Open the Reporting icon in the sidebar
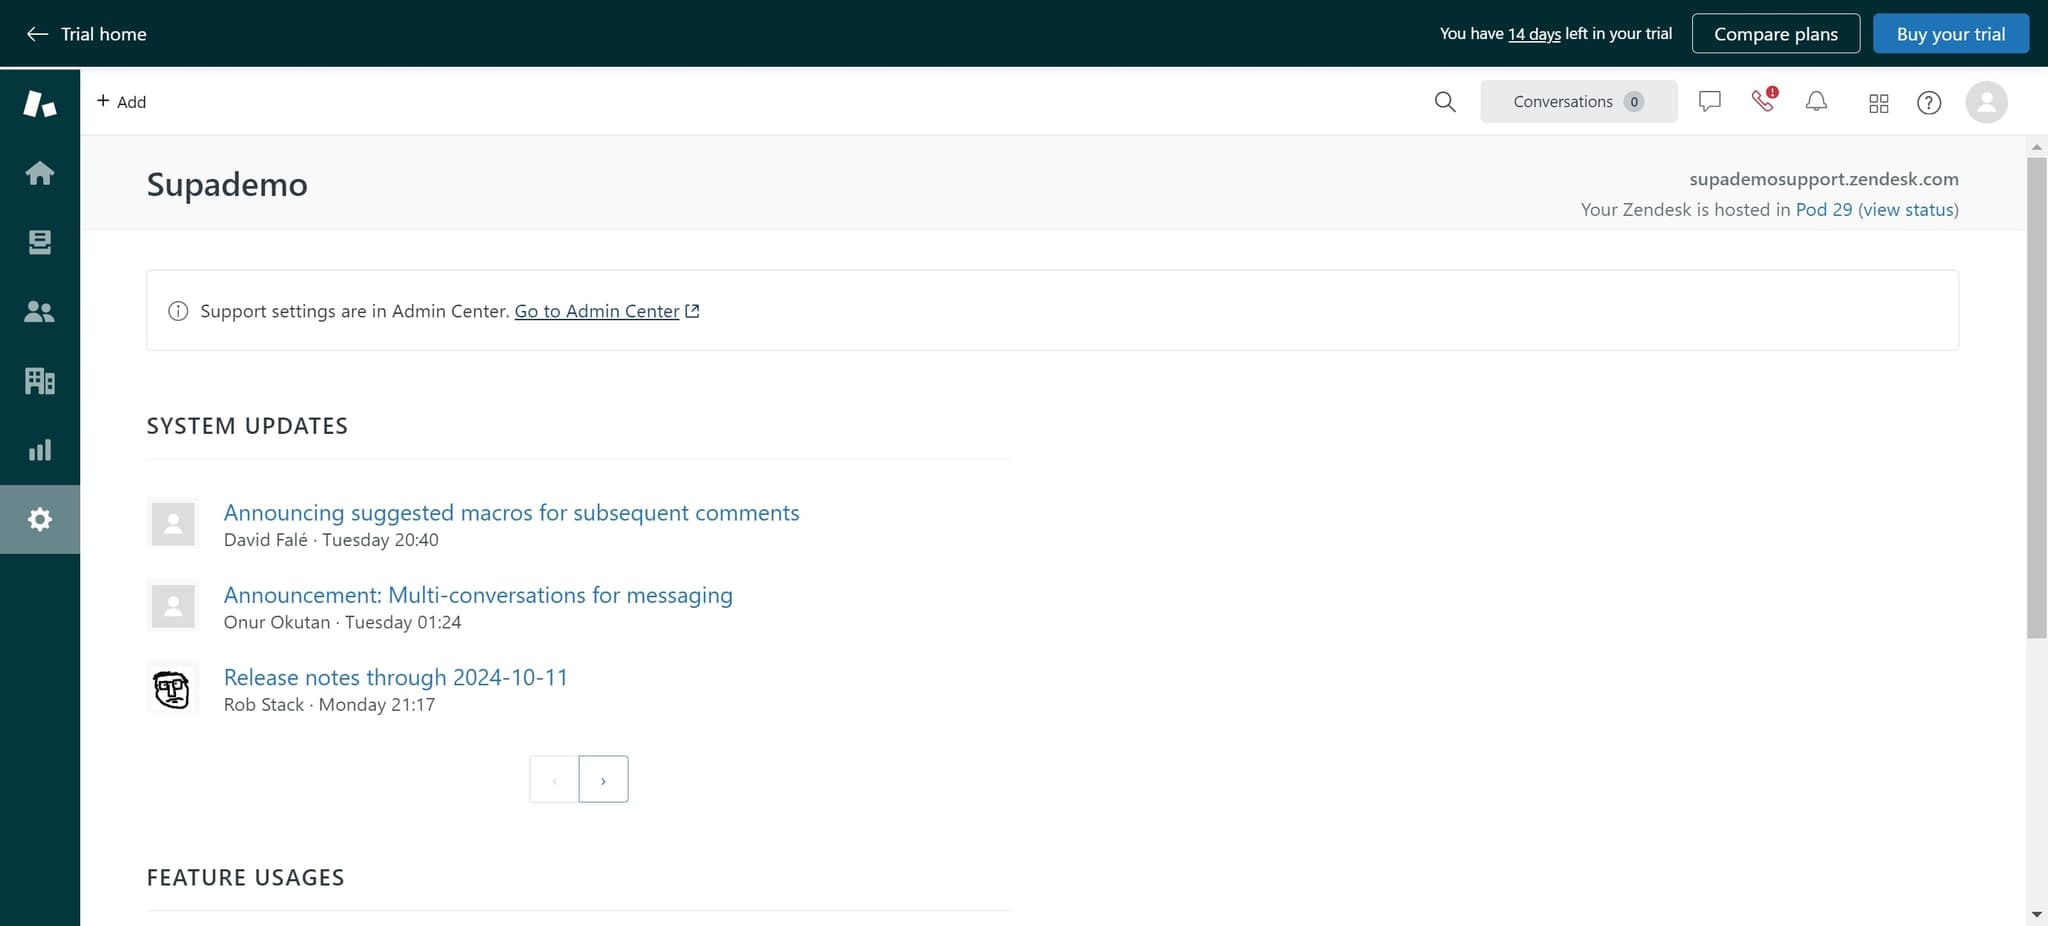Viewport: 2048px width, 926px height. (x=40, y=449)
